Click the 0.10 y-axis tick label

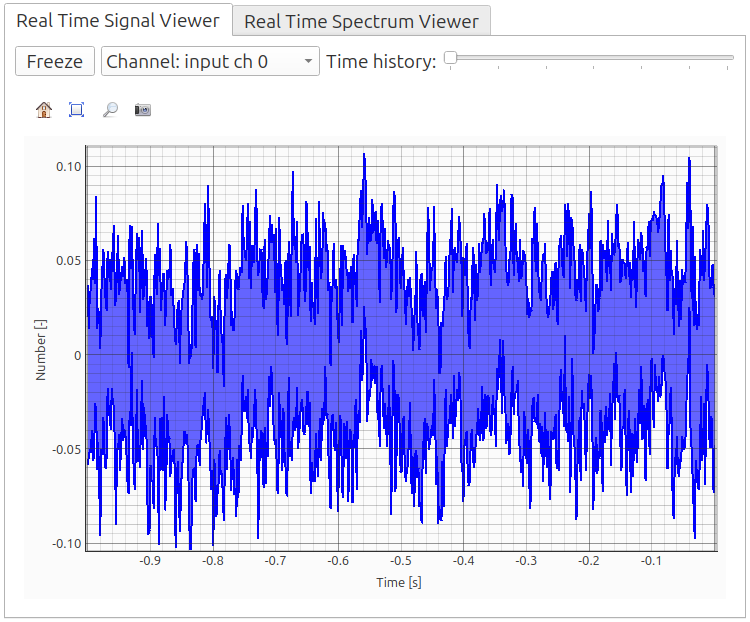pos(69,167)
